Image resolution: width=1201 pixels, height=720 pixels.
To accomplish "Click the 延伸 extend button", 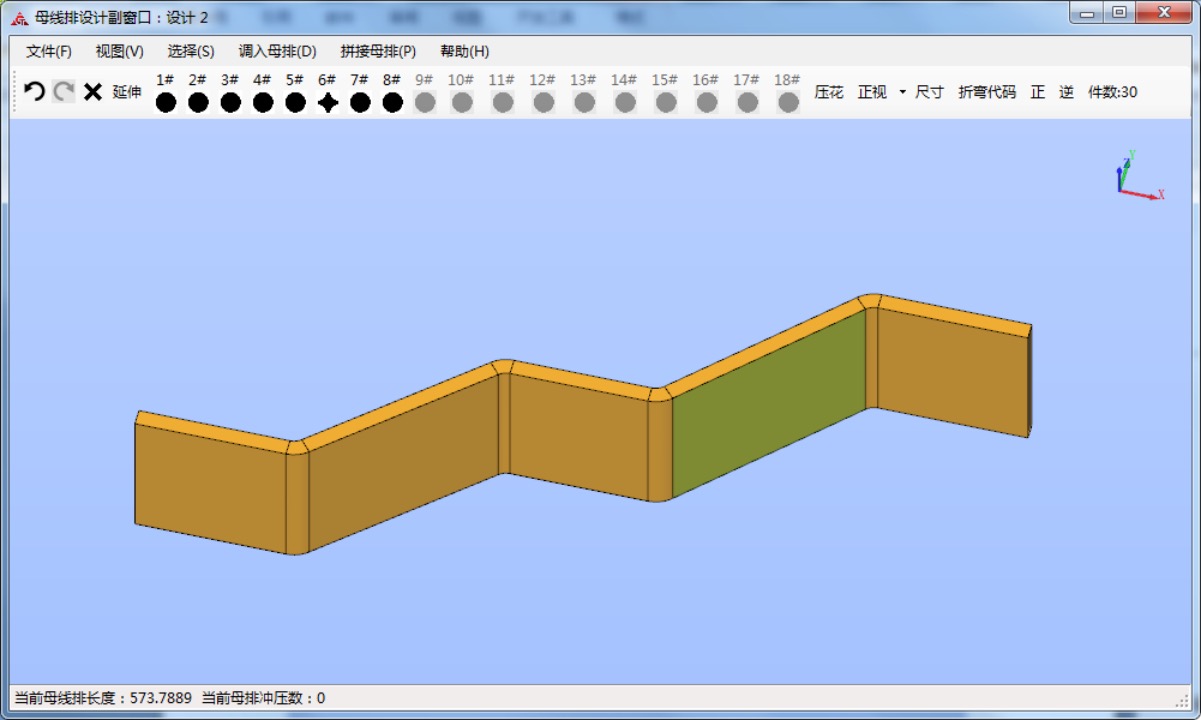I will 127,92.
